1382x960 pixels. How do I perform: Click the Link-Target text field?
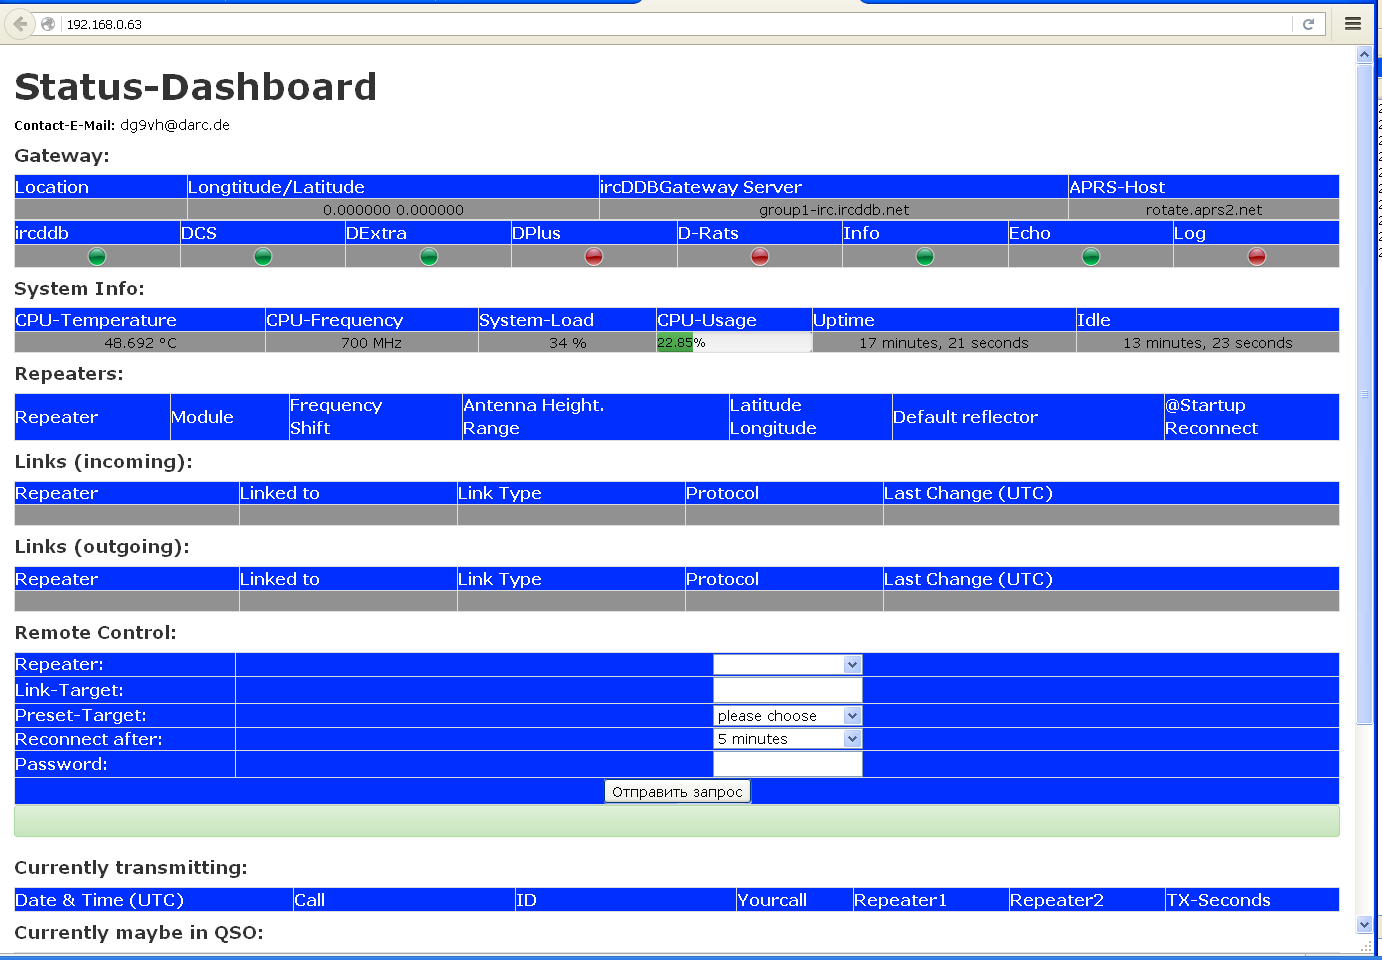click(x=788, y=690)
